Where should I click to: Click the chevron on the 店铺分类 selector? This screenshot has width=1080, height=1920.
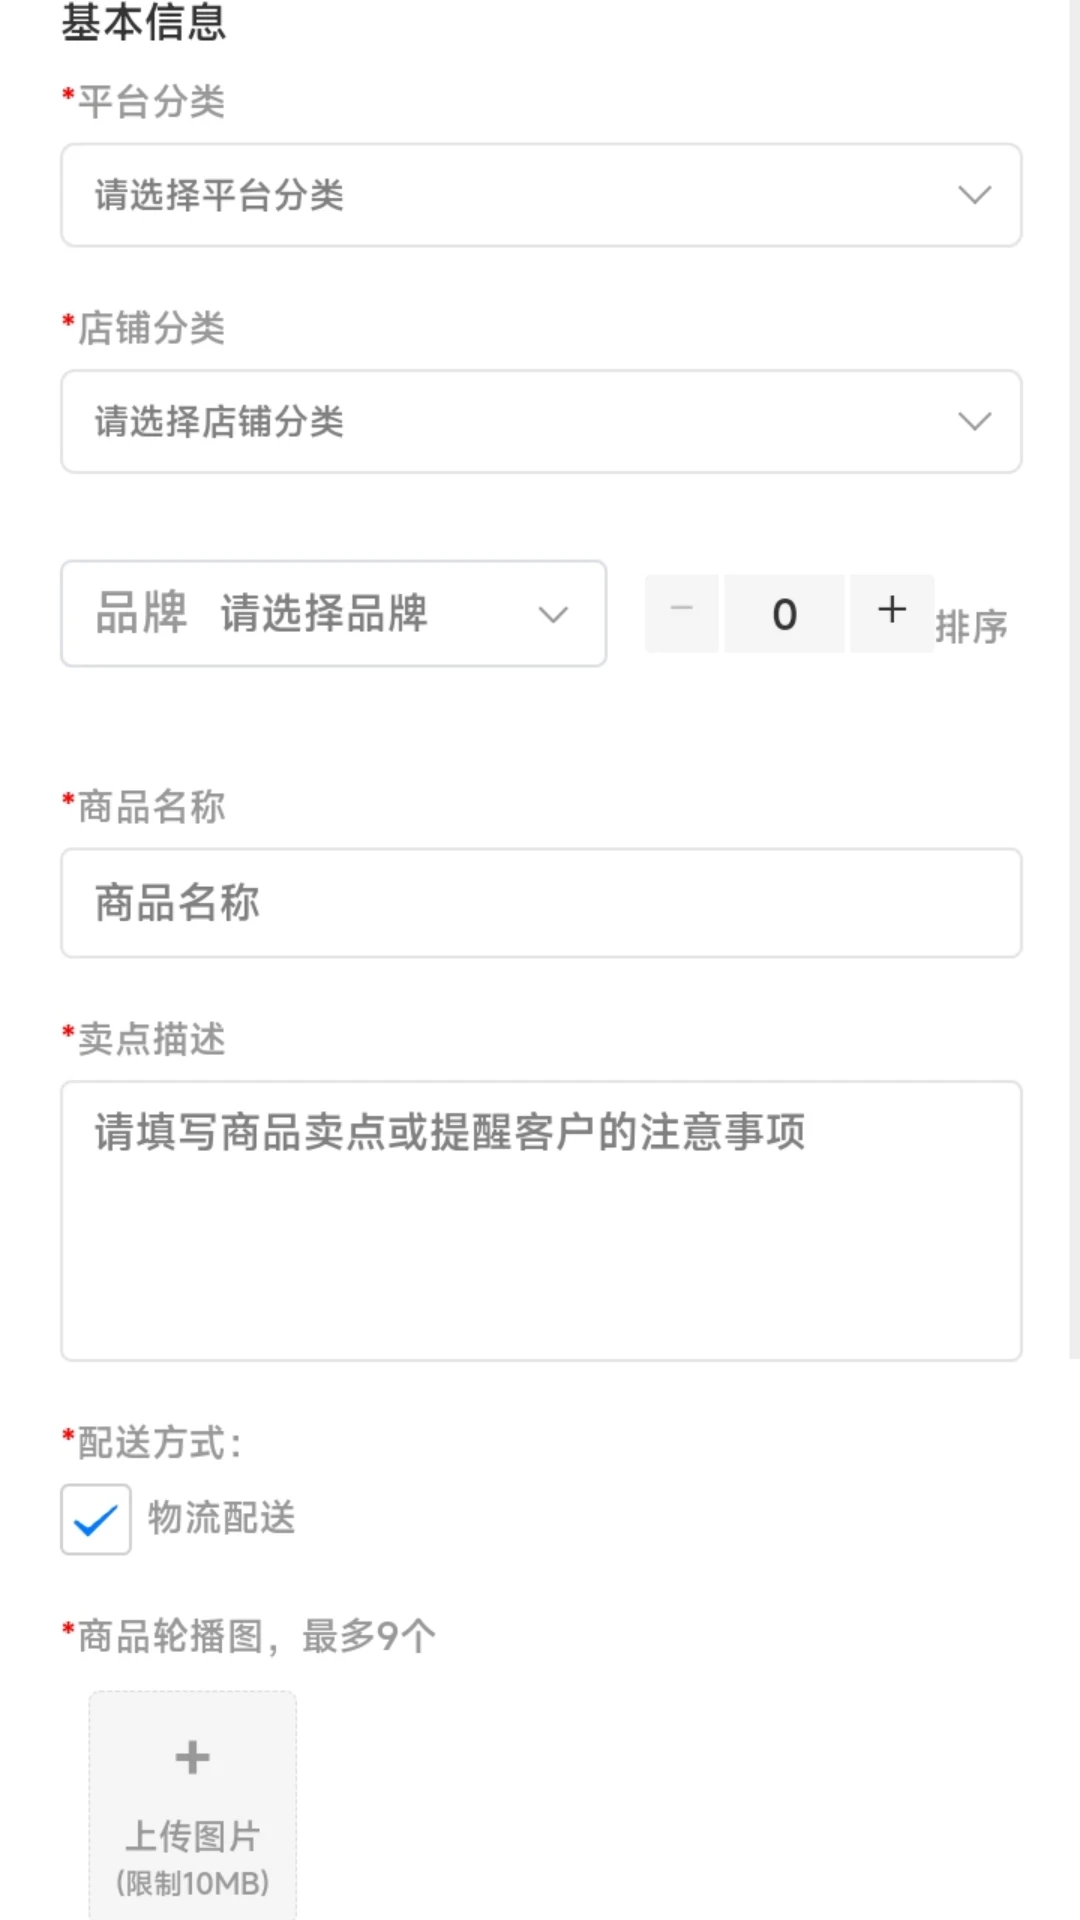pyautogui.click(x=972, y=421)
